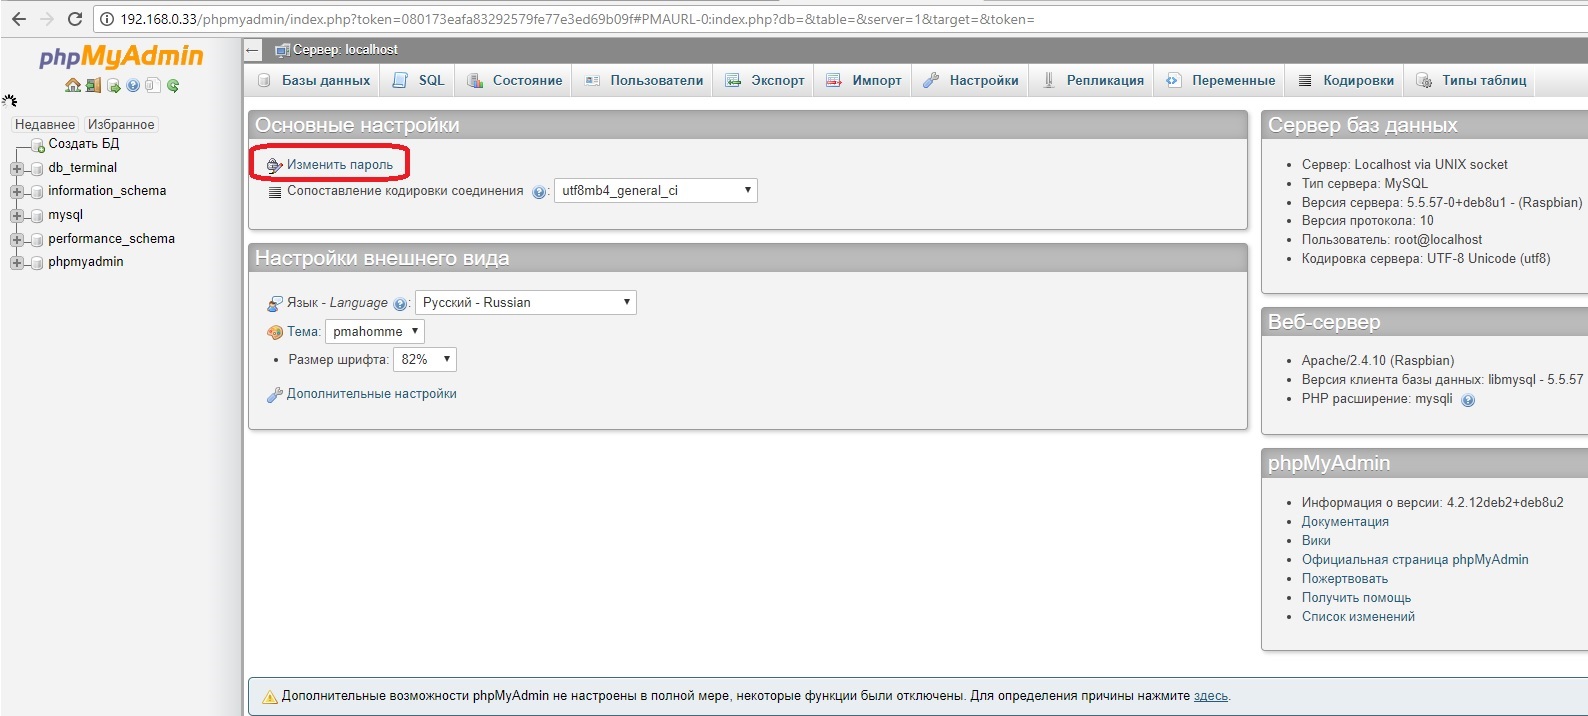Collapse navigation panel with the arrow icon
Viewport: 1588px width, 716px height.
click(253, 50)
